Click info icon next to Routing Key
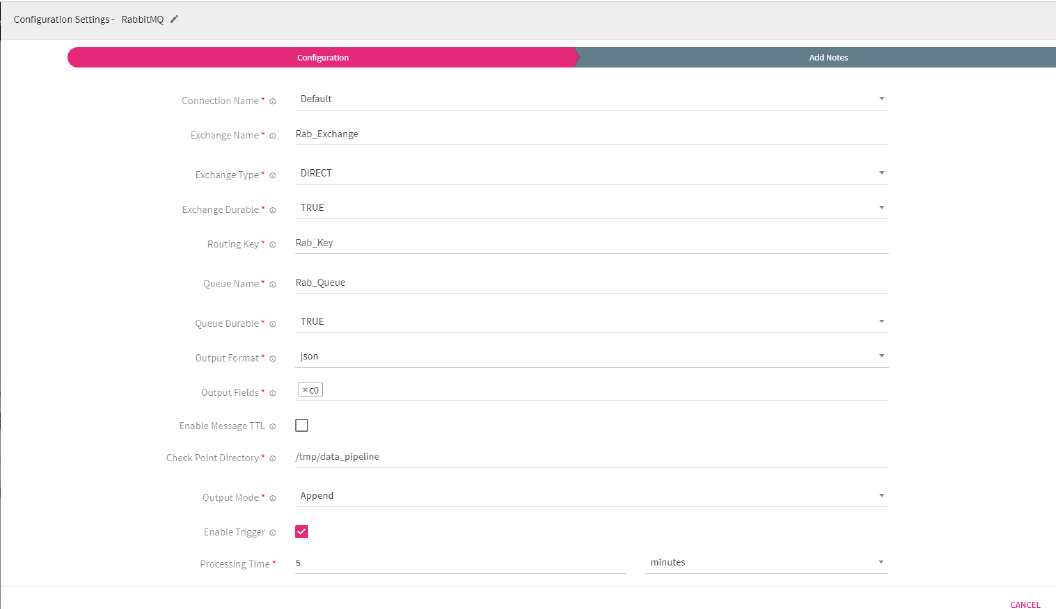Viewport: 1056px width, 609px height. point(273,245)
